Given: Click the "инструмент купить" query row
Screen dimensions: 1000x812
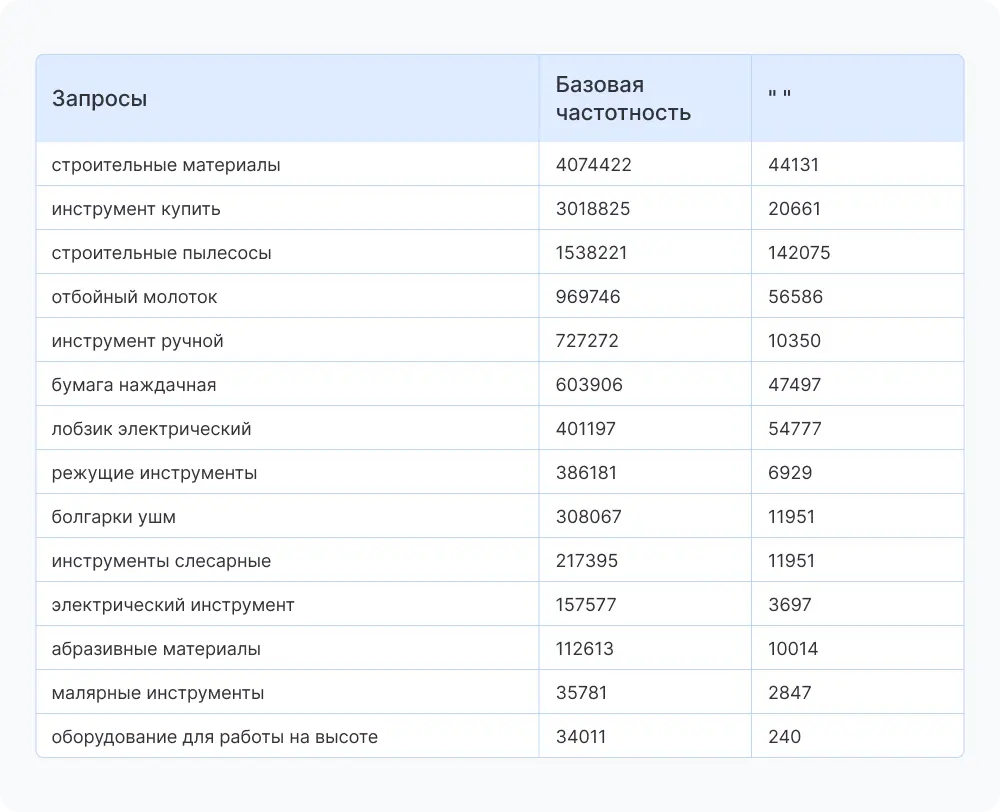Looking at the screenshot, I should (136, 209).
